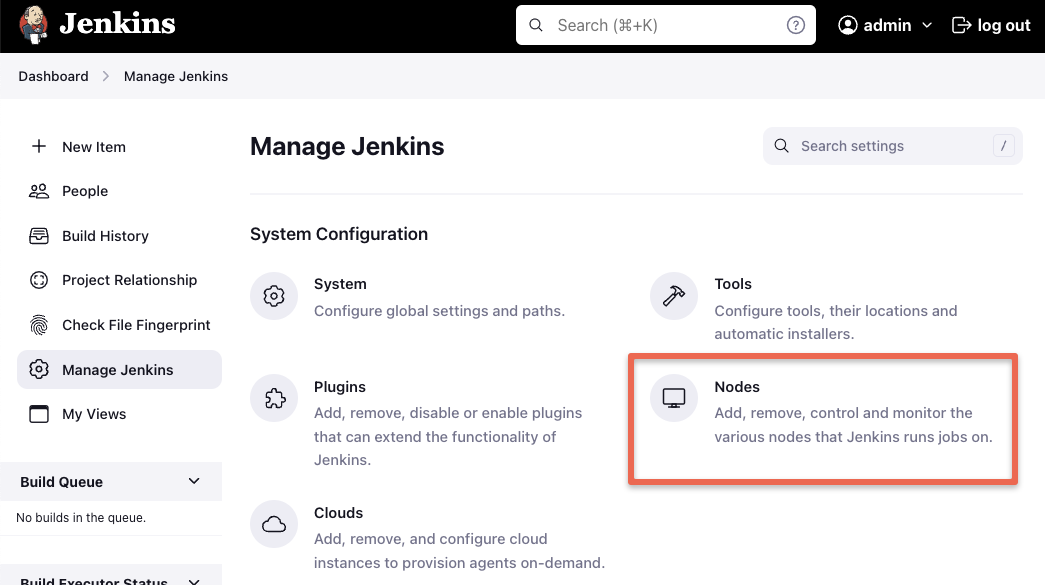This screenshot has width=1045, height=585.
Task: Open the System configuration gear icon
Action: 273,295
